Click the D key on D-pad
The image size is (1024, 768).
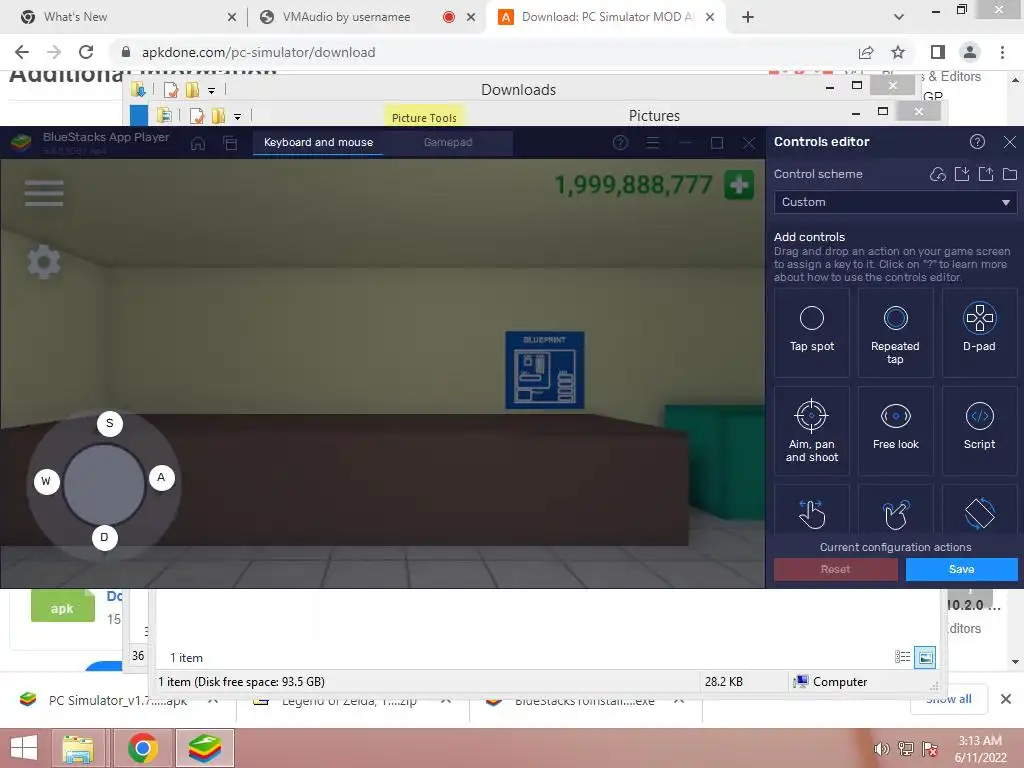(104, 537)
